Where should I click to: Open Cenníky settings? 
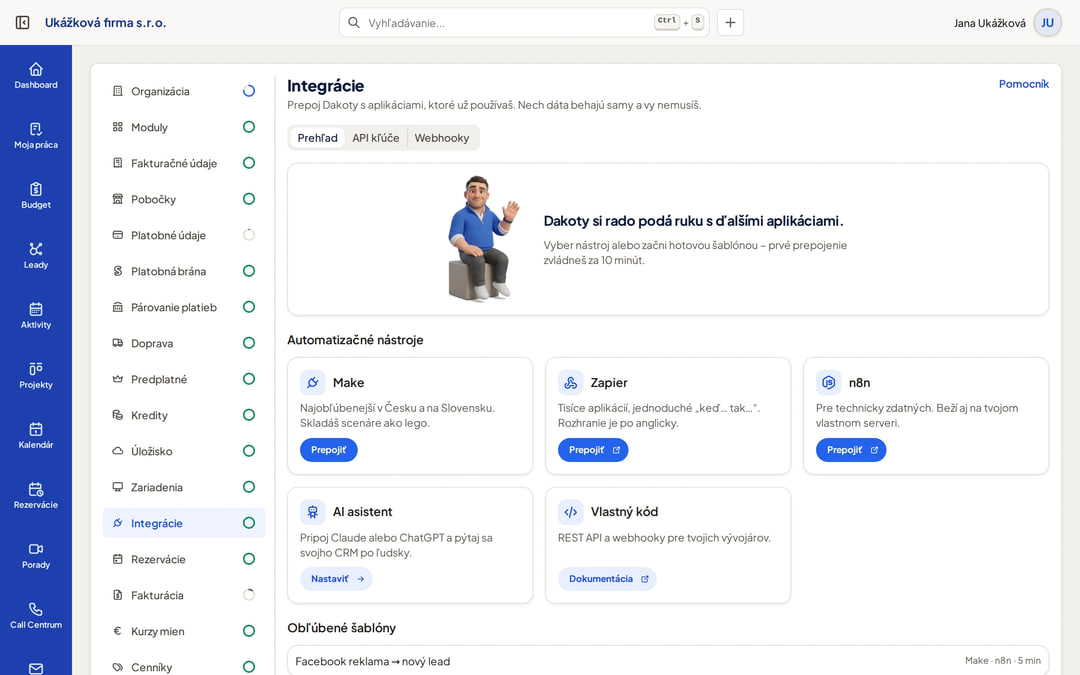point(184,667)
